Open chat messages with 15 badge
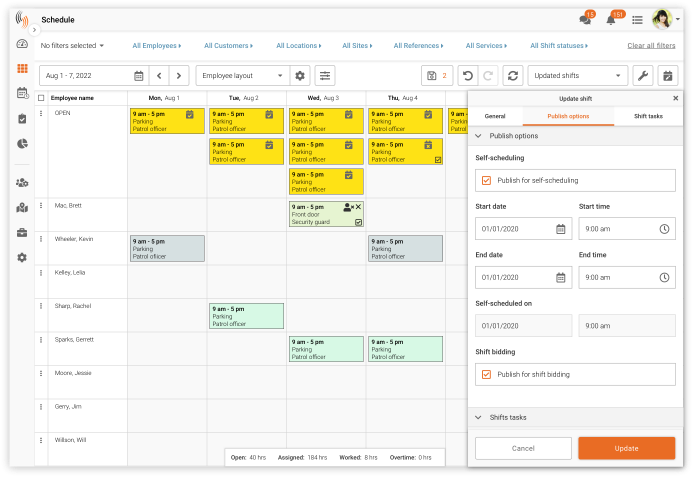Viewport: 693px width, 477px height. tap(586, 19)
